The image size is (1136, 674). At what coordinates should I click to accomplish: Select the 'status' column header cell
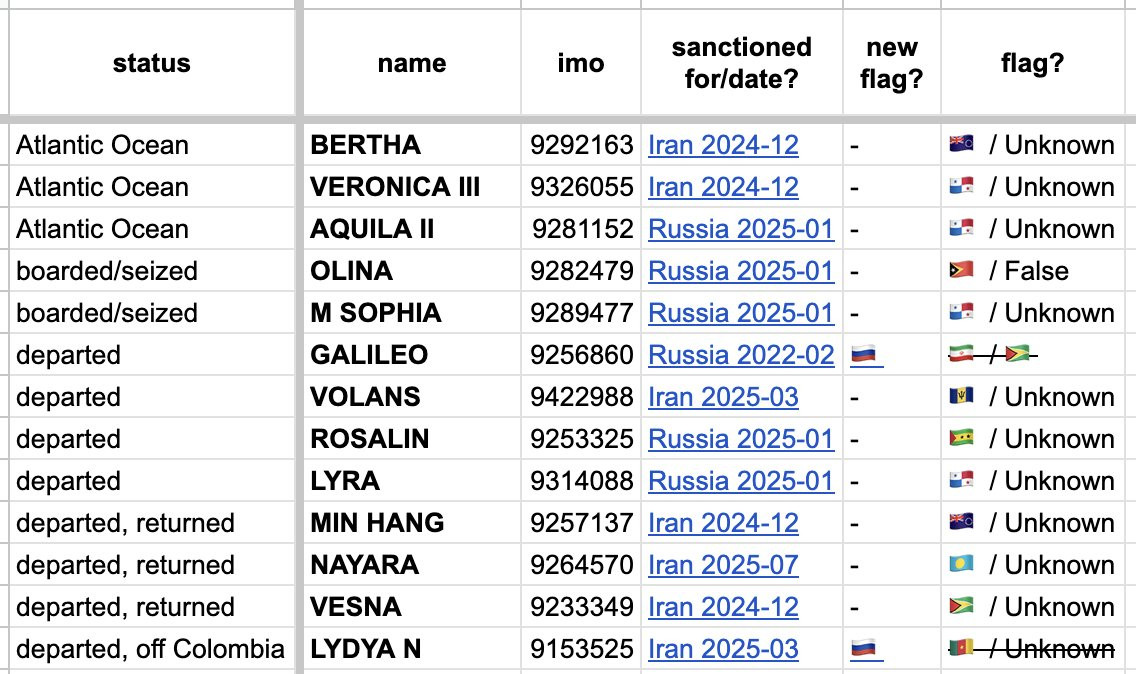(x=151, y=63)
